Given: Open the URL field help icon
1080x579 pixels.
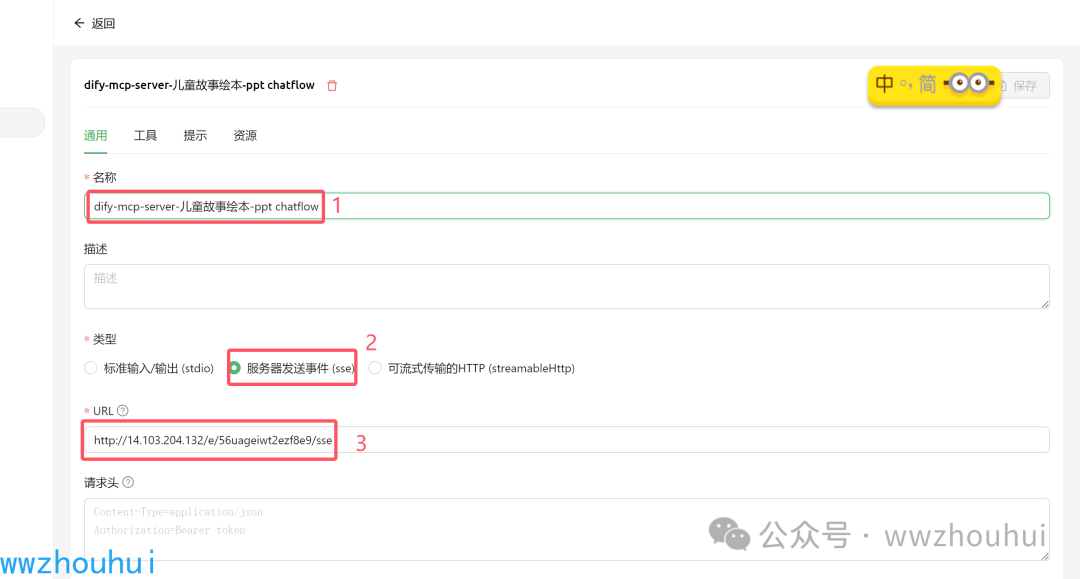Looking at the screenshot, I should click(x=122, y=410).
